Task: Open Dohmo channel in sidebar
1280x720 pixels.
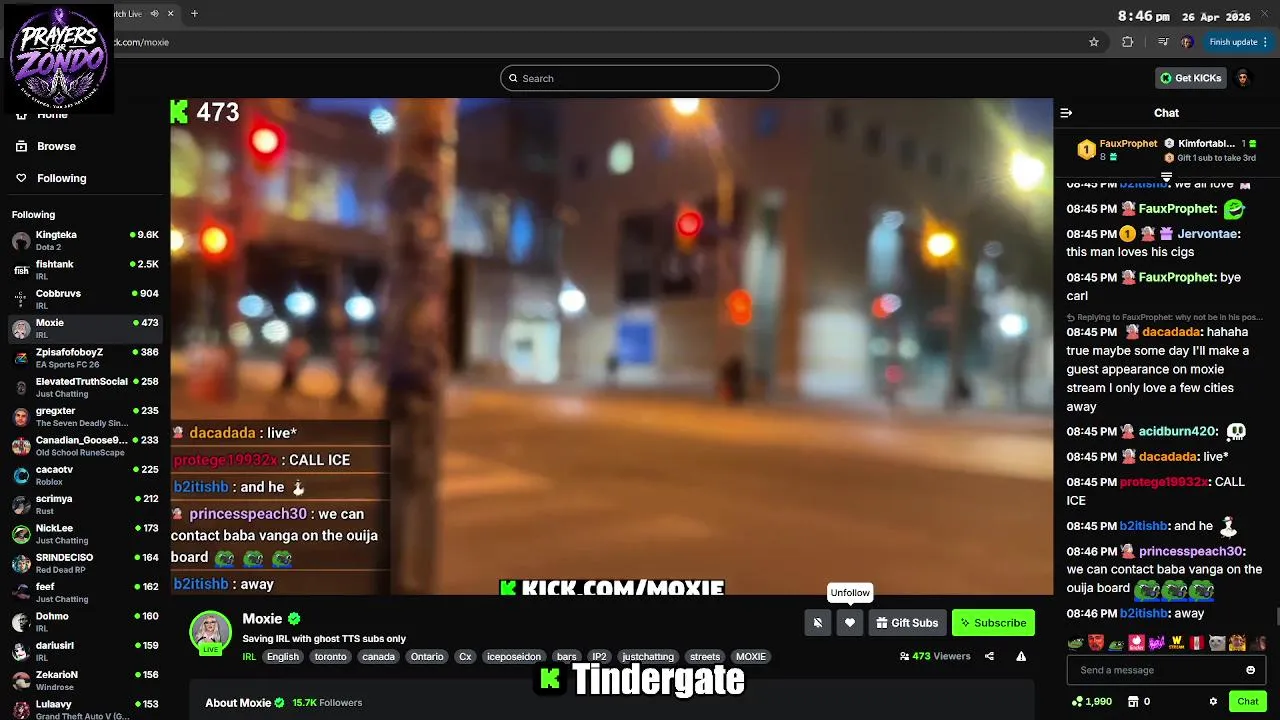Action: [x=85, y=621]
